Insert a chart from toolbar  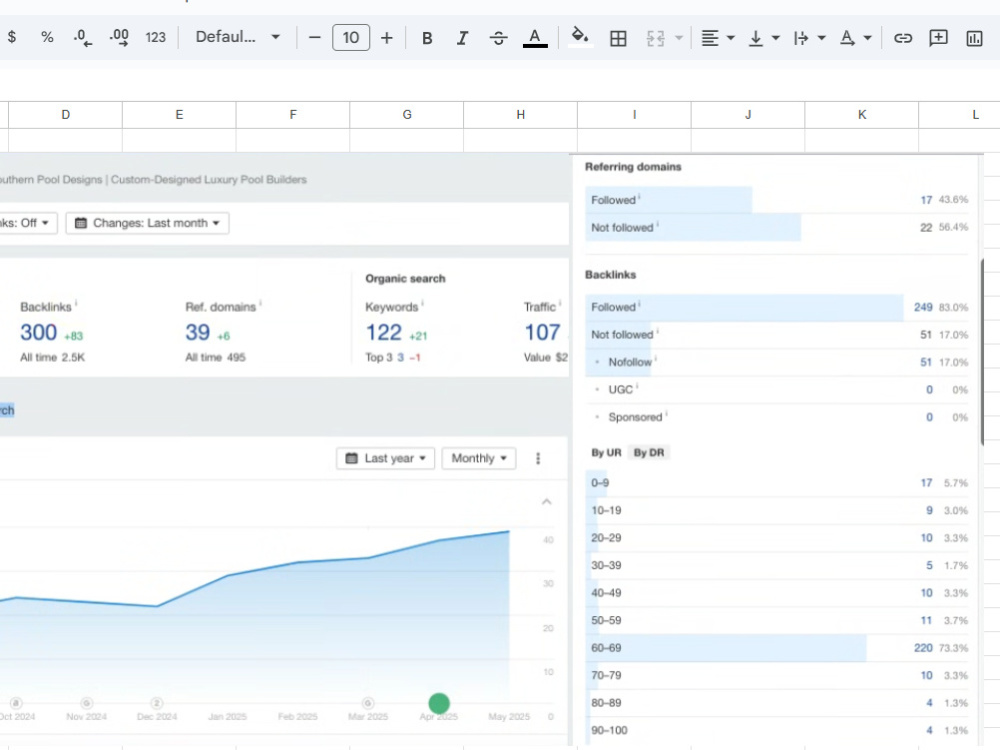tap(974, 38)
